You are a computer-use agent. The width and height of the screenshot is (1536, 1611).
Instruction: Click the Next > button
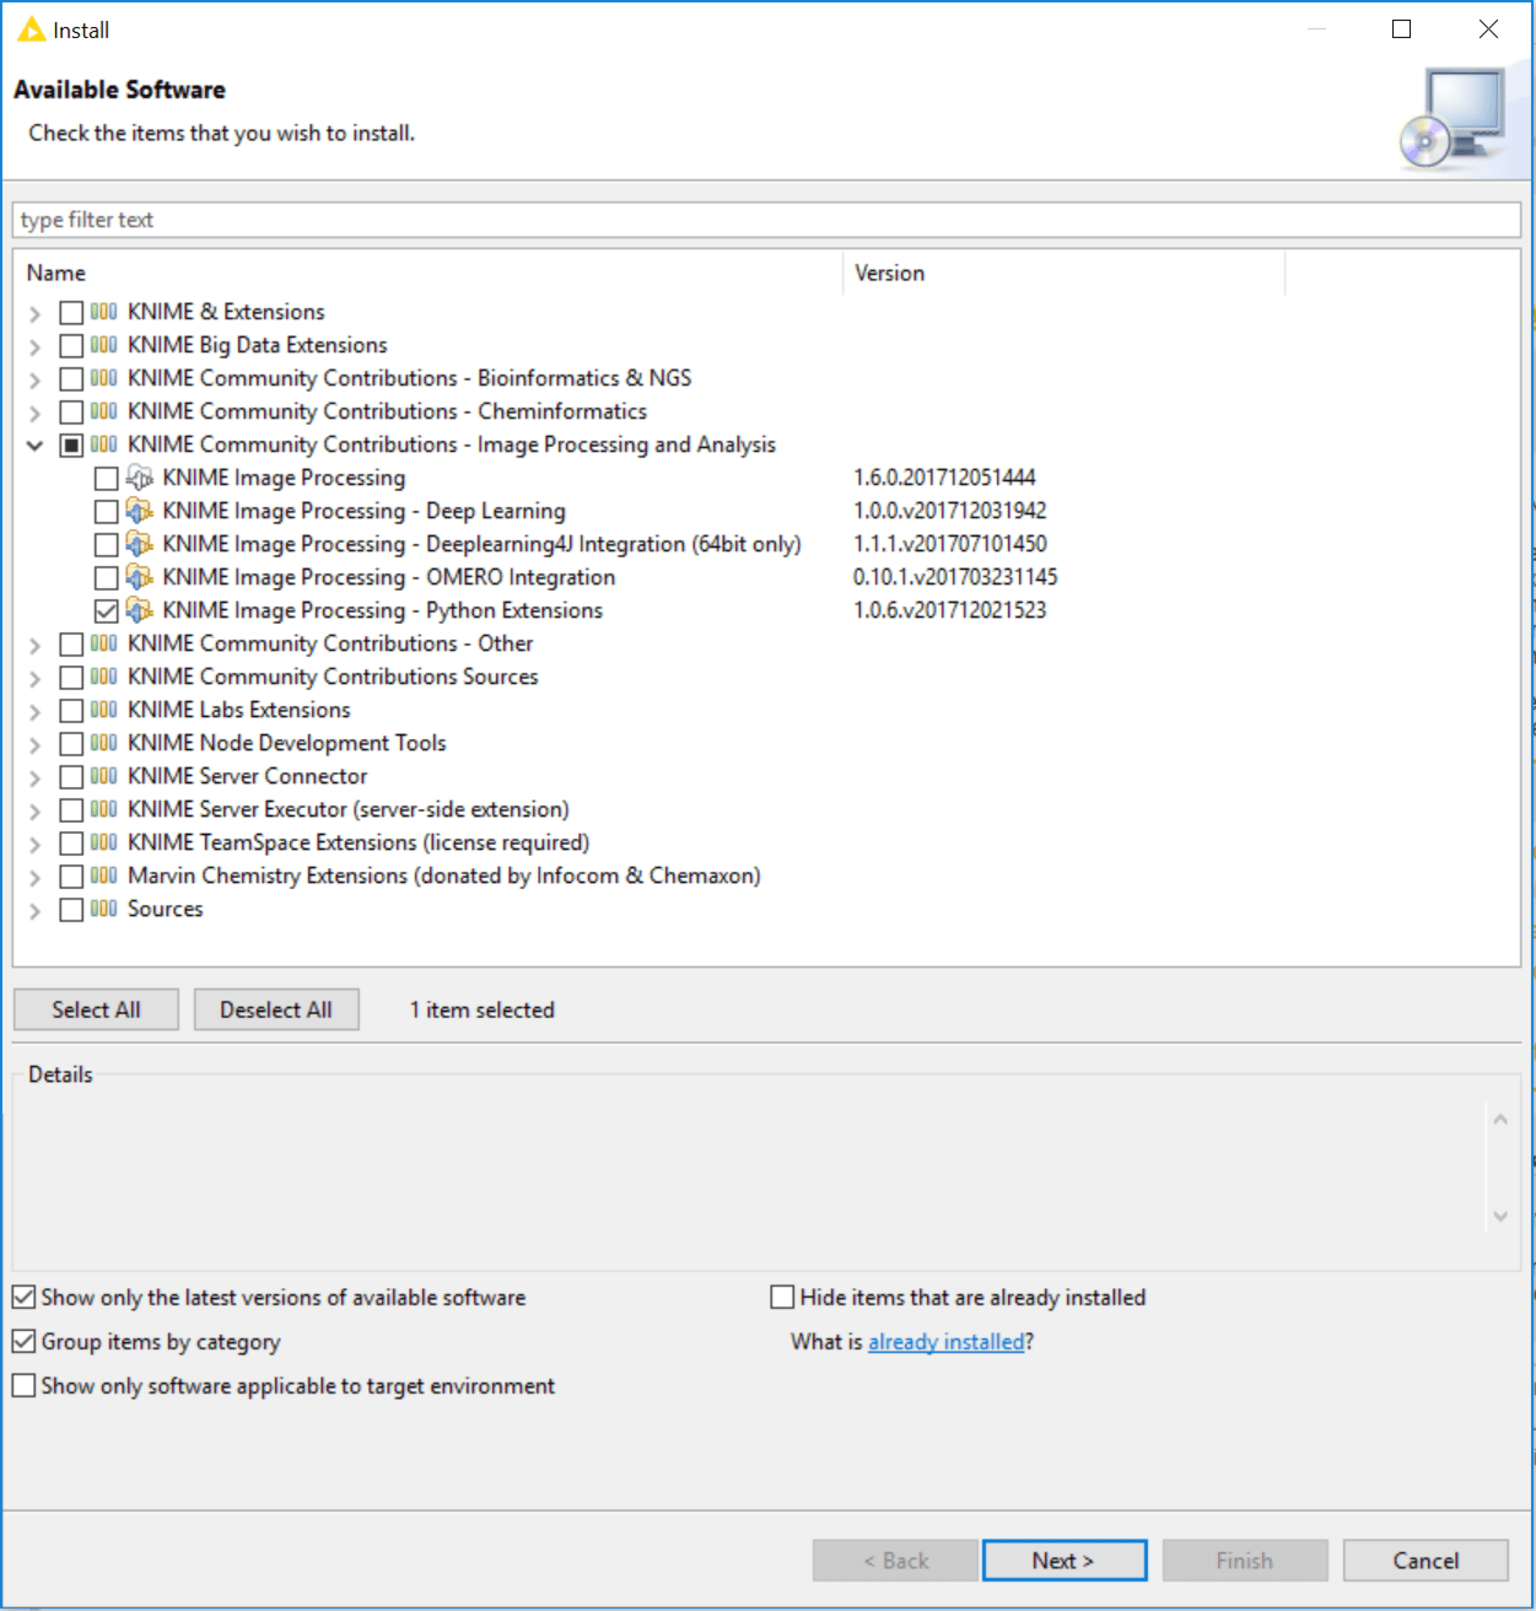[x=1064, y=1560]
